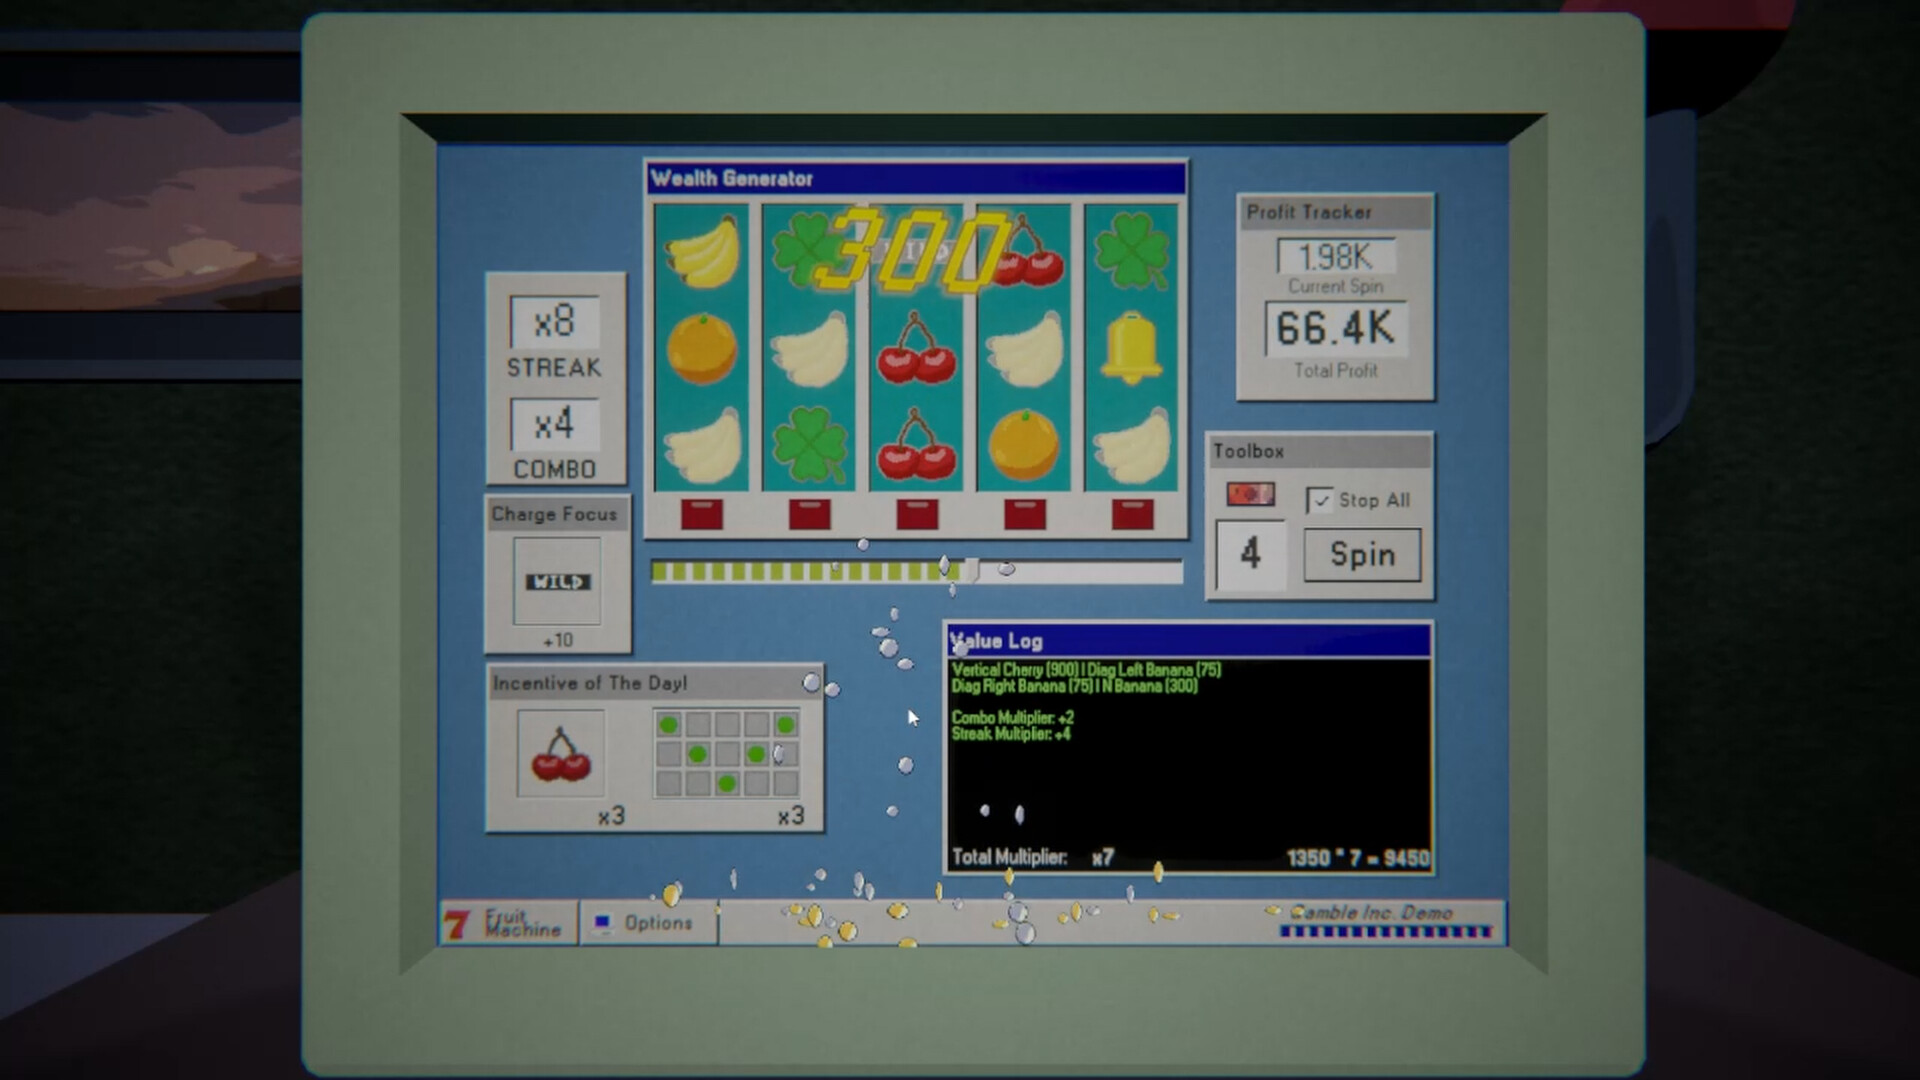Click the 1350 * 7 = 9450 result
The height and width of the screenshot is (1080, 1920).
point(1358,858)
